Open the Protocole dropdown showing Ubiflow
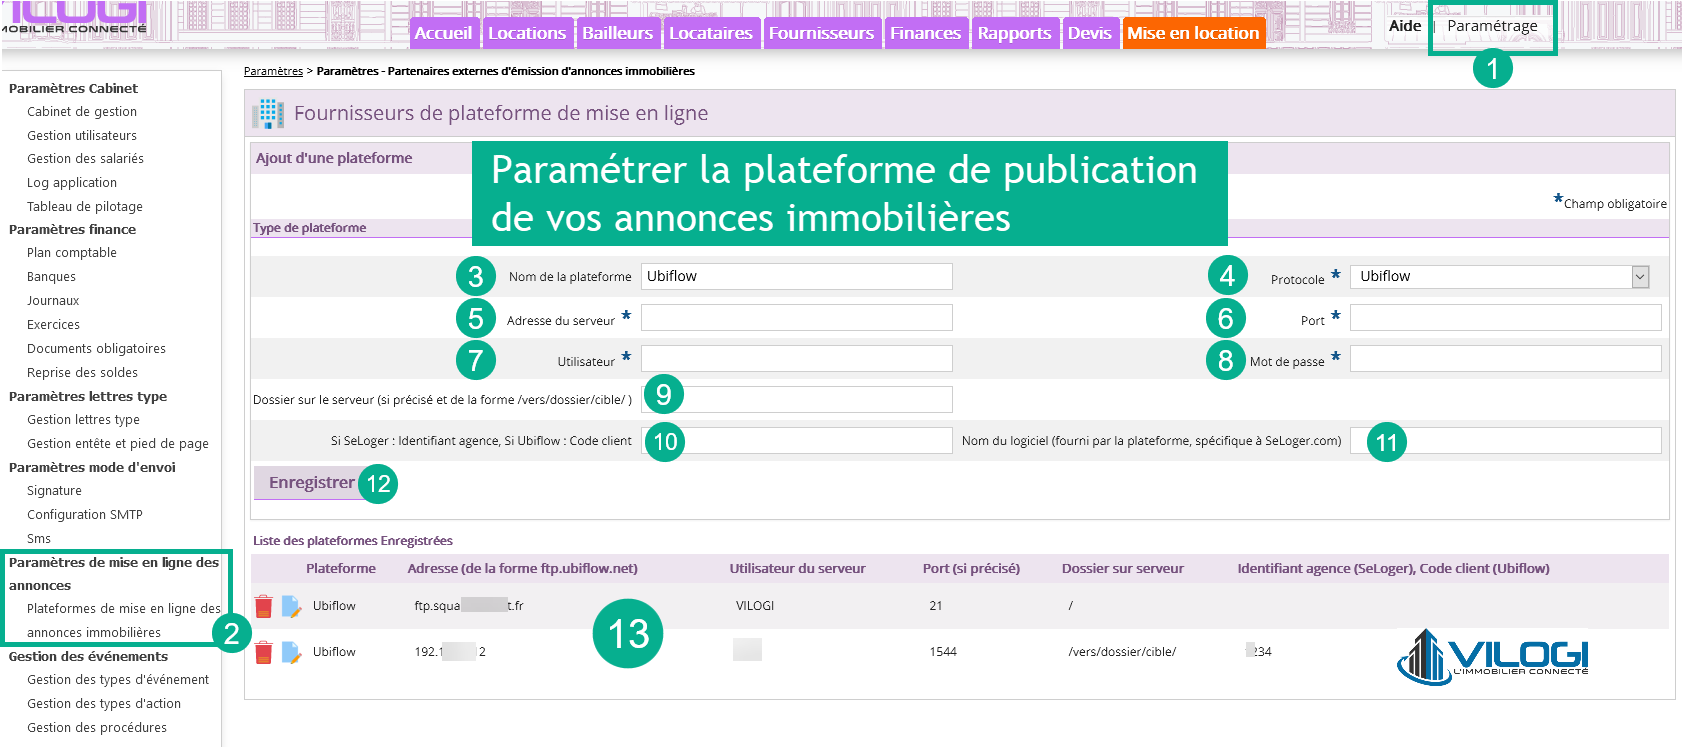Viewport: 1682px width, 747px height. (1499, 277)
